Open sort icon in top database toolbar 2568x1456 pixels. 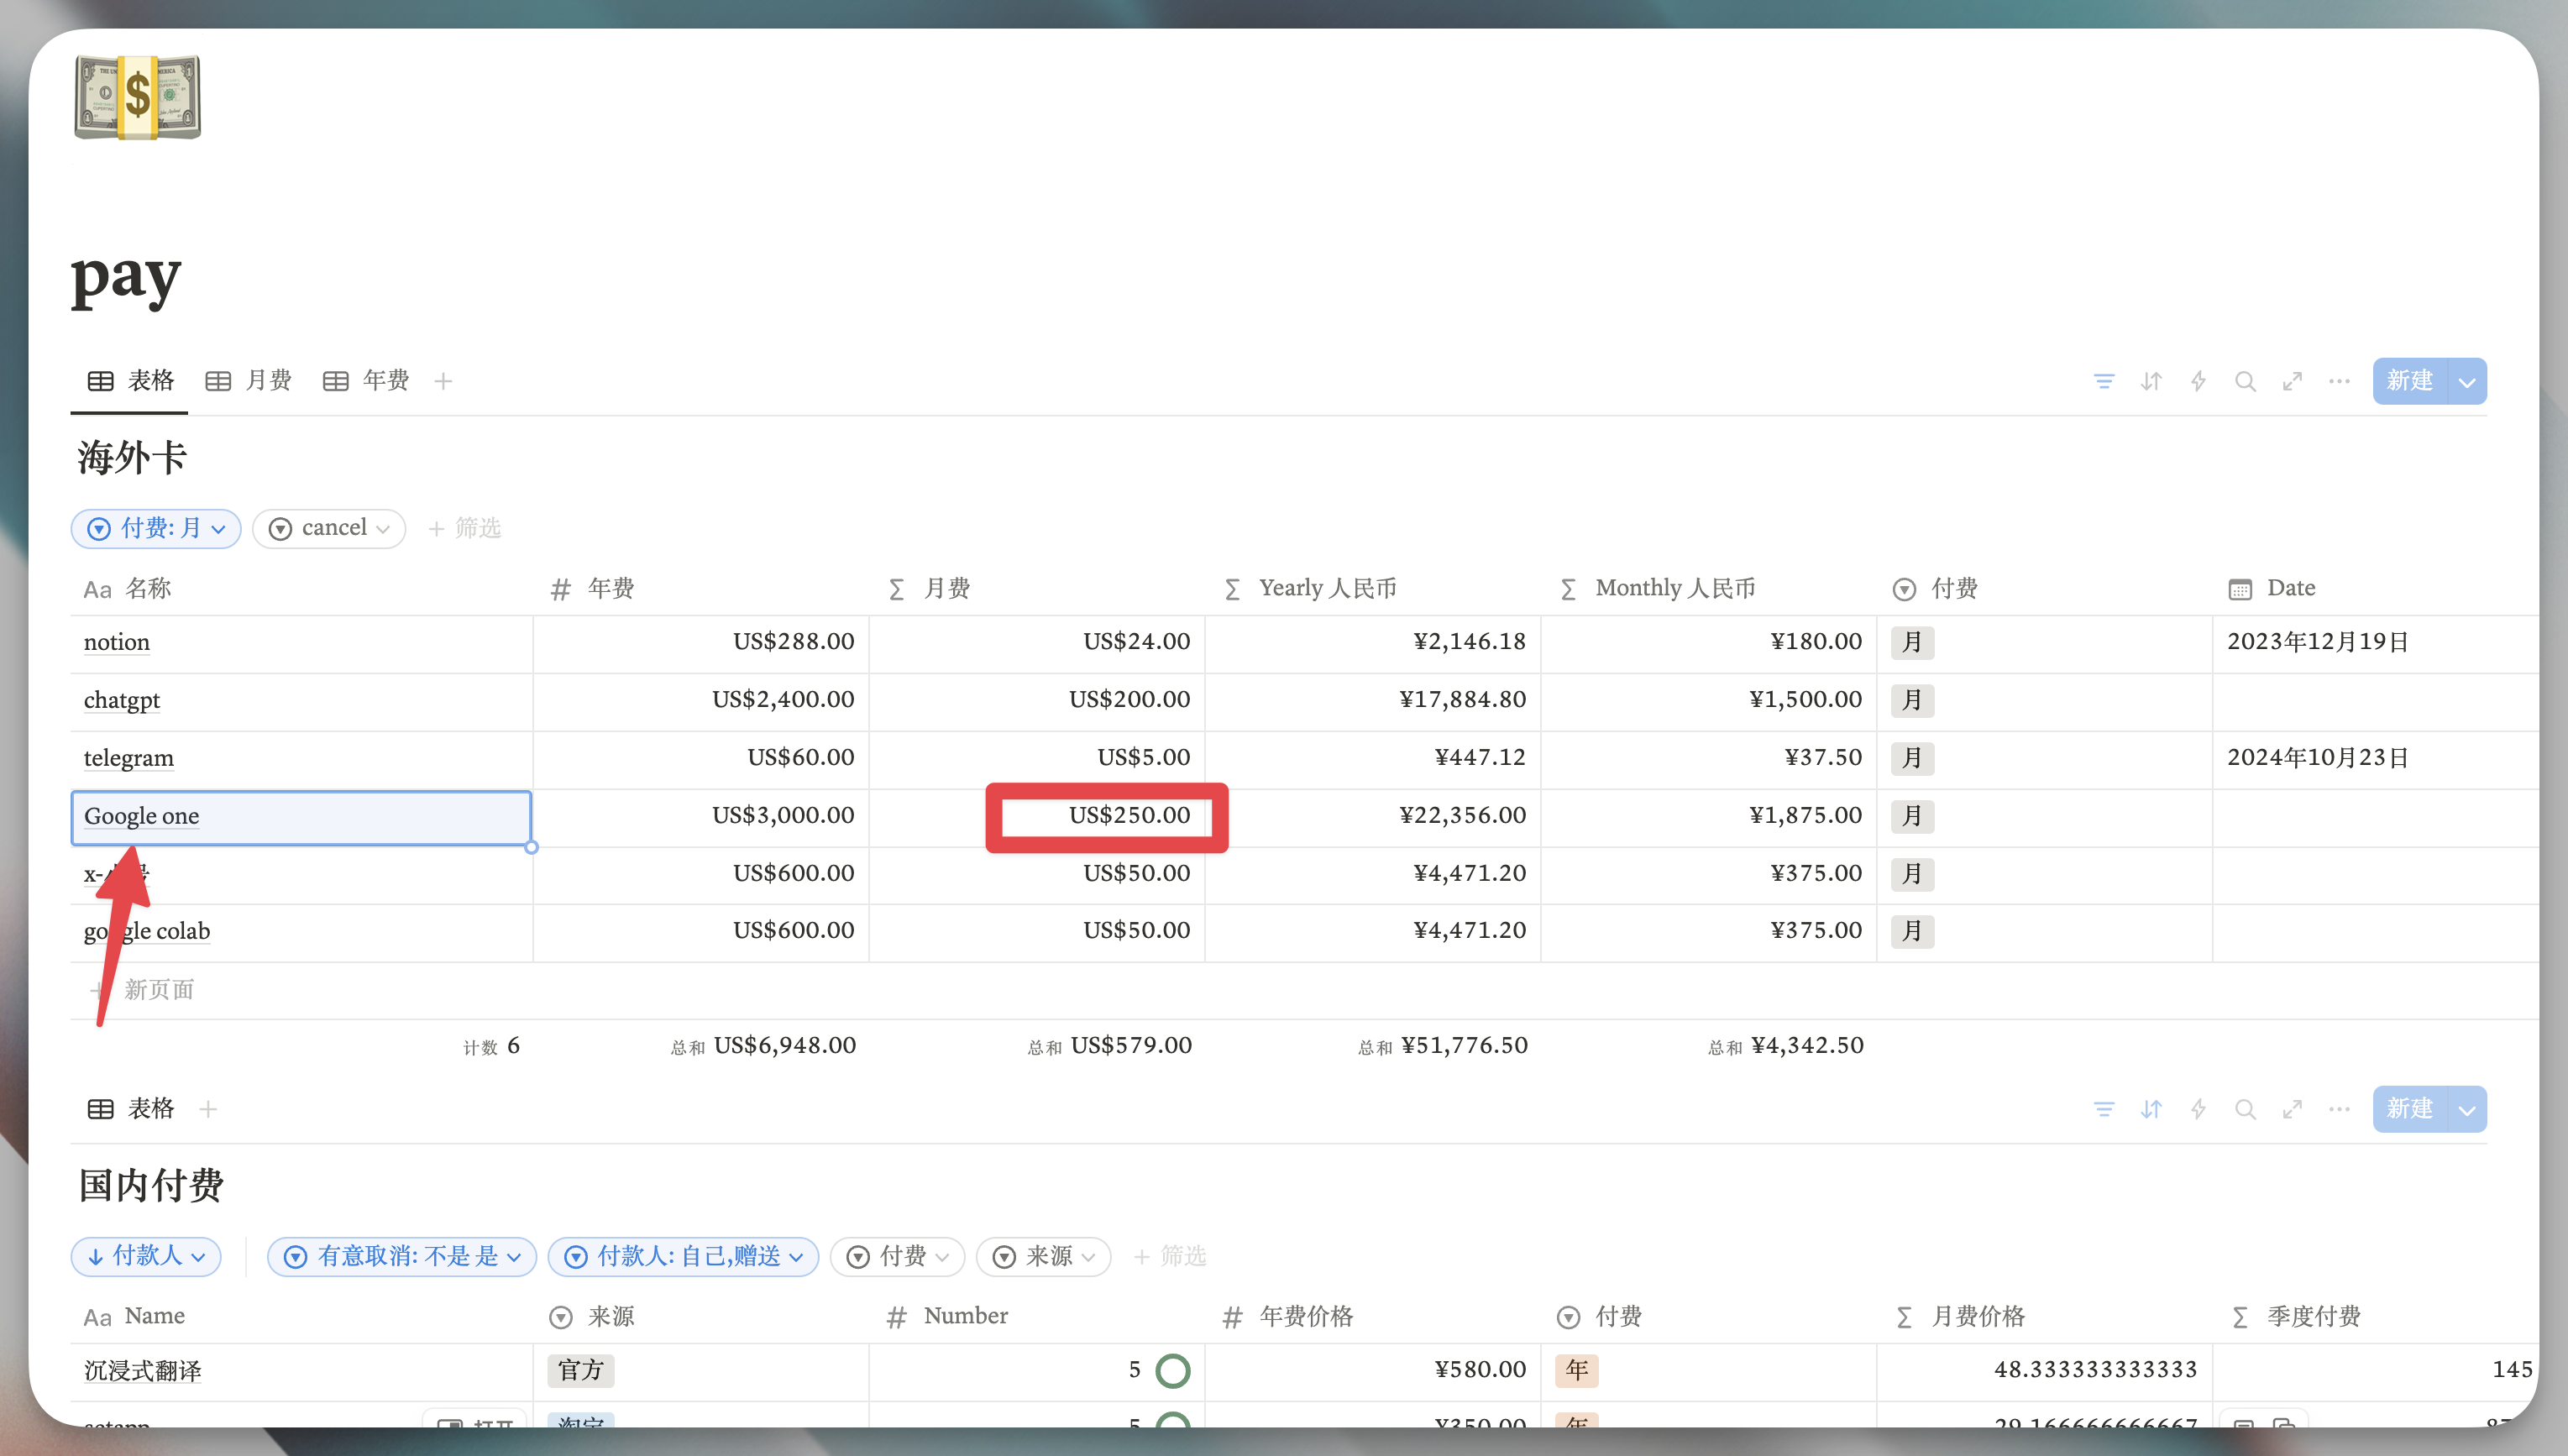(x=2151, y=381)
